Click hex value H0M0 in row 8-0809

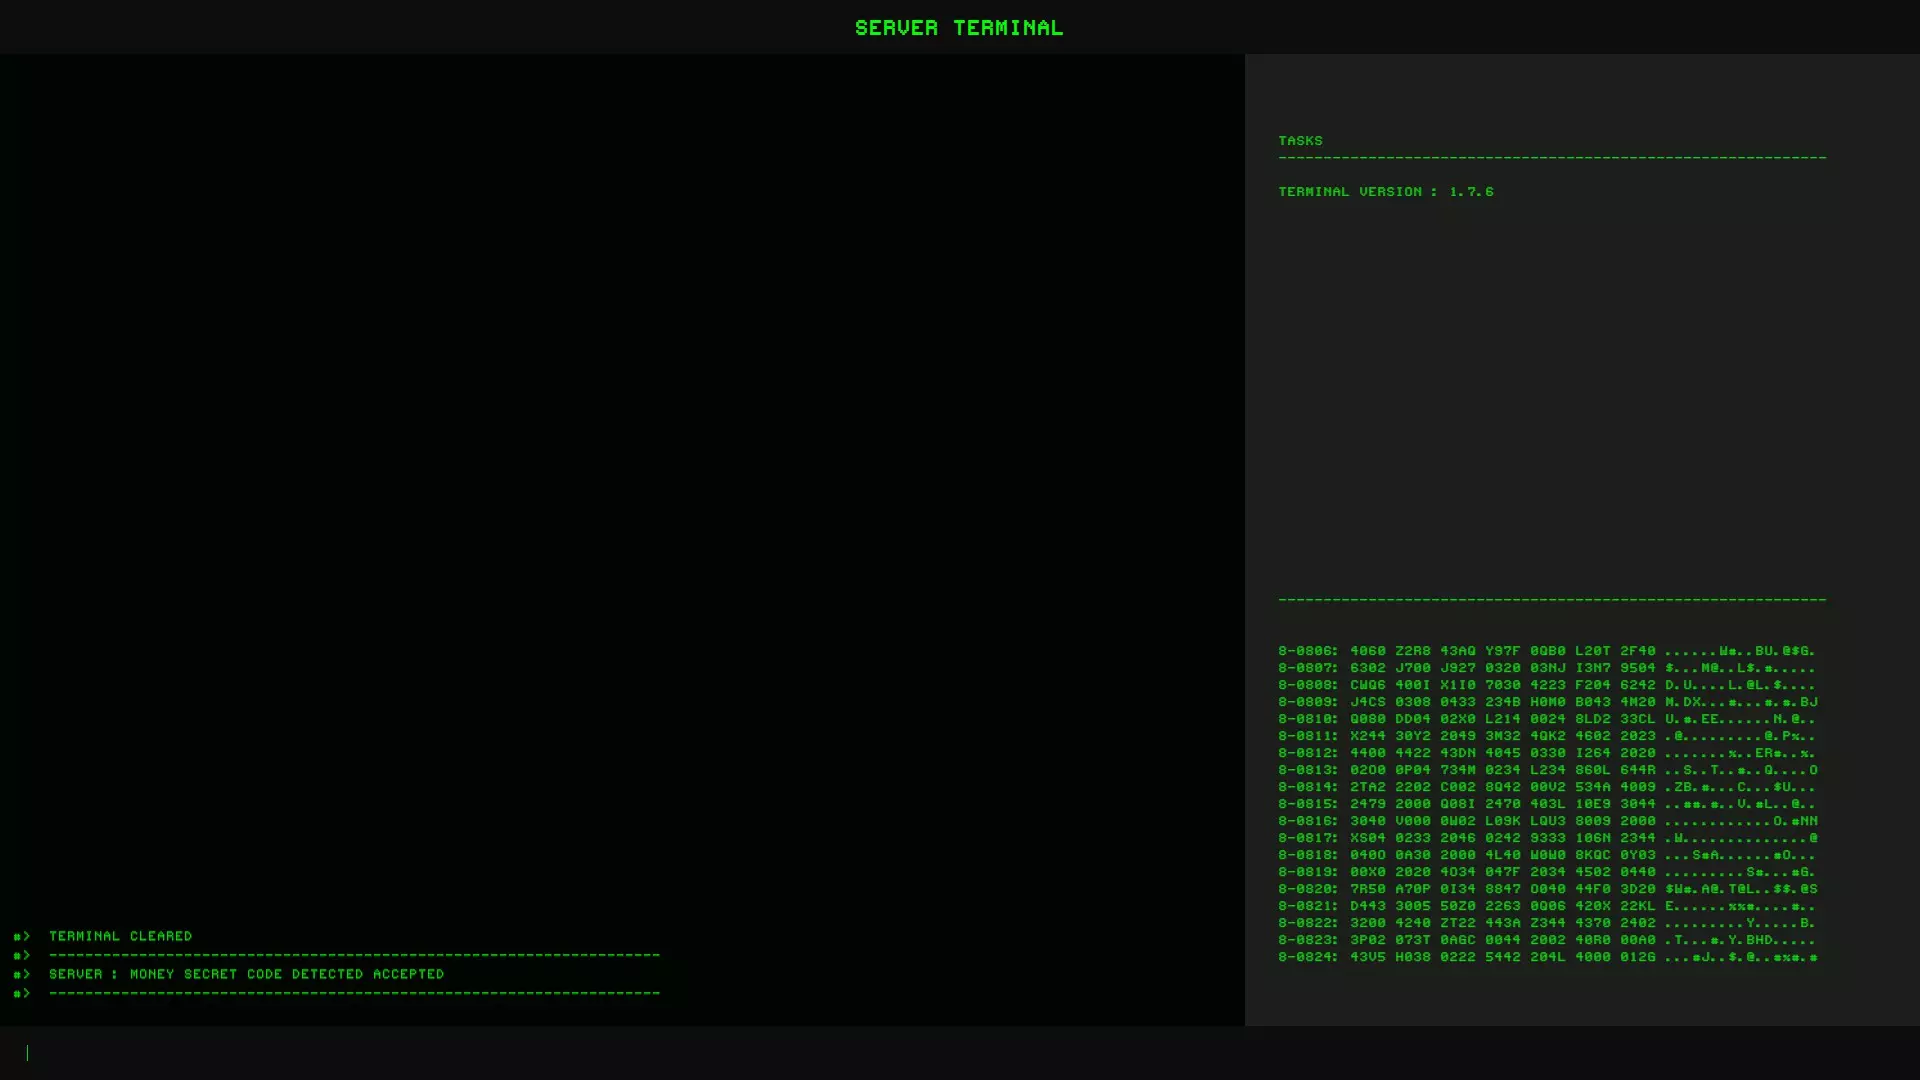tap(1547, 702)
